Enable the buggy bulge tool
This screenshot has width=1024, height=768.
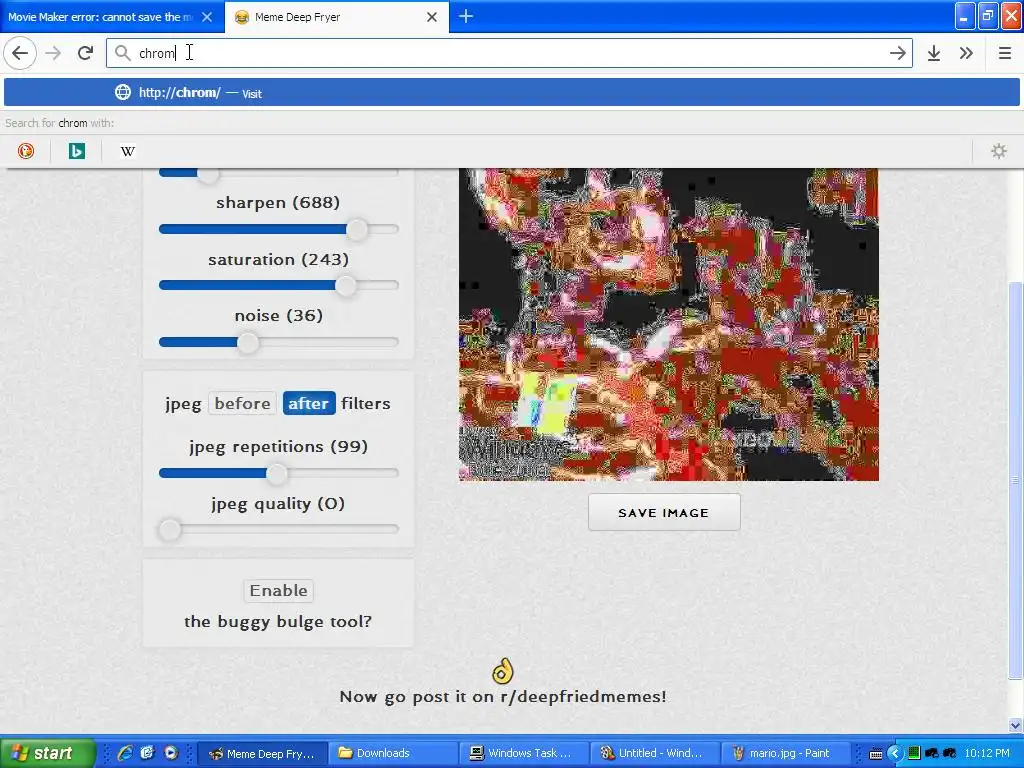(x=278, y=590)
